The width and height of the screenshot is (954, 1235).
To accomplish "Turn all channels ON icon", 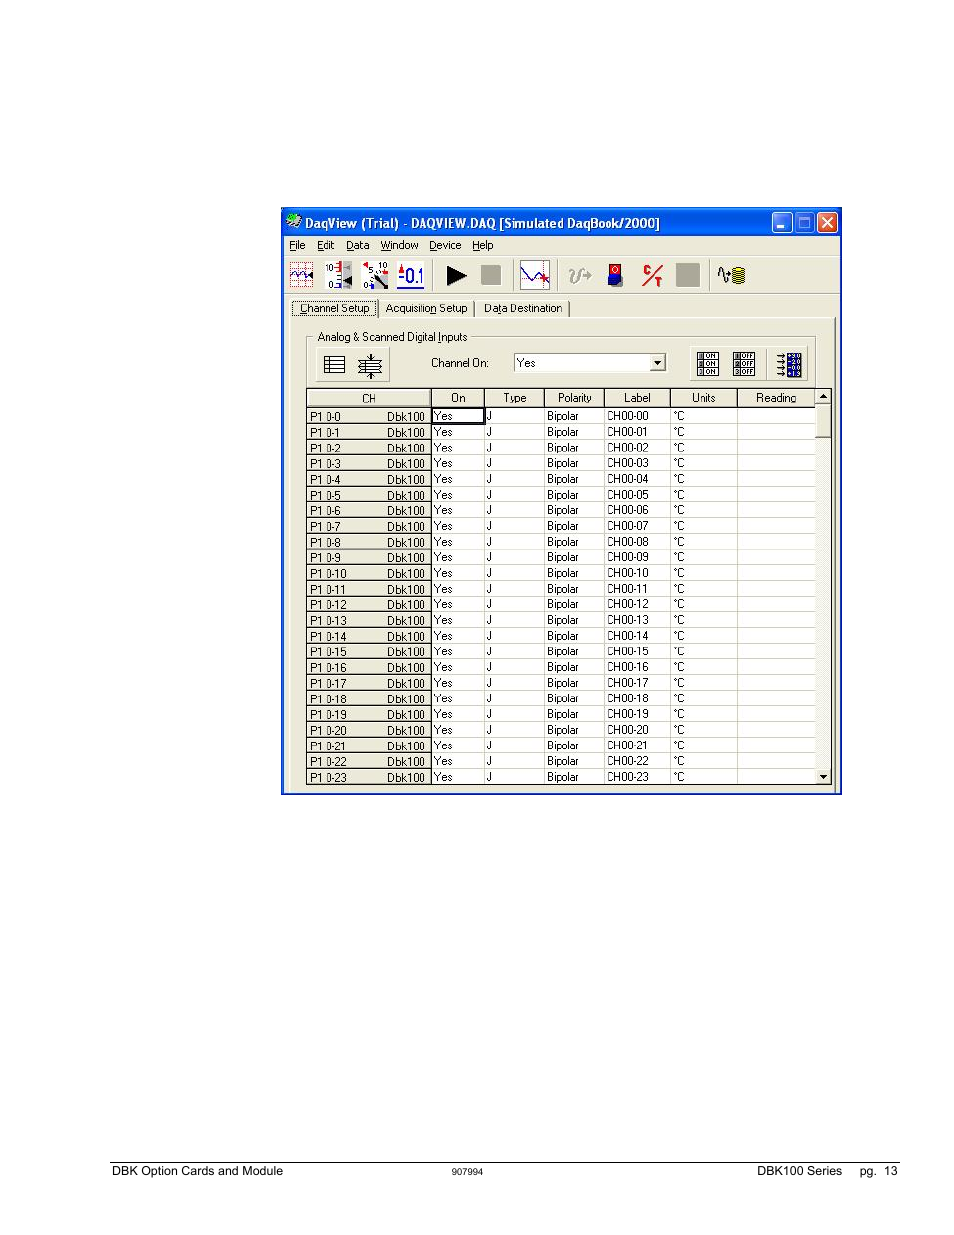I will [x=708, y=364].
